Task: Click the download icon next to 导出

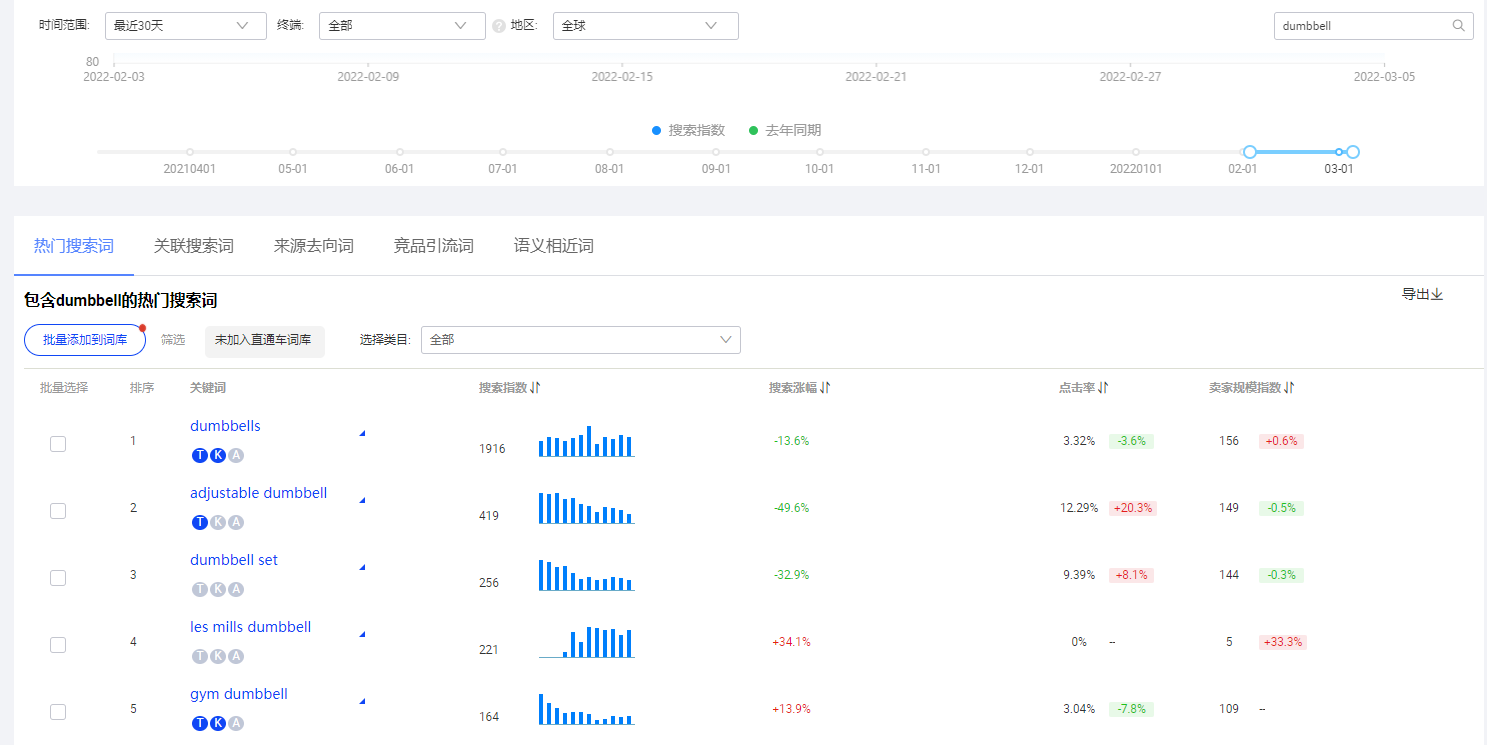Action: coord(1437,294)
